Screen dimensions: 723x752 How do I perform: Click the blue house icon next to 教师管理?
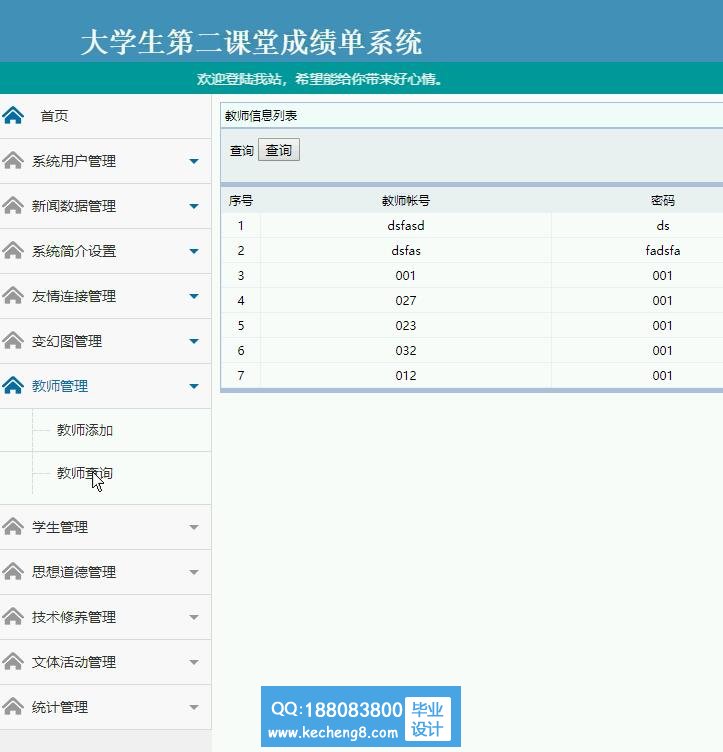pos(13,386)
